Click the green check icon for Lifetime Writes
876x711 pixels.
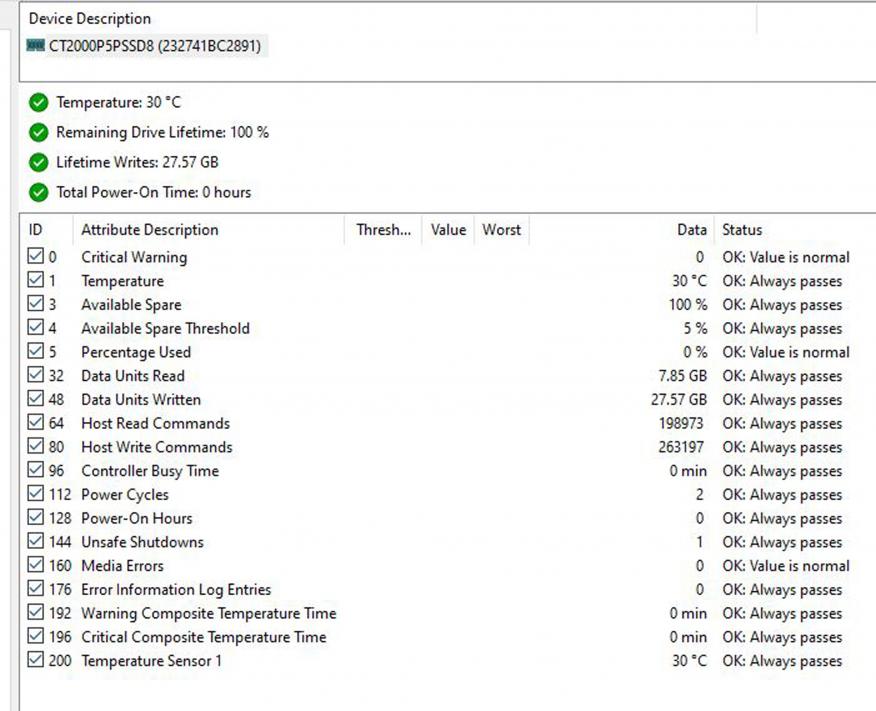[x=39, y=162]
